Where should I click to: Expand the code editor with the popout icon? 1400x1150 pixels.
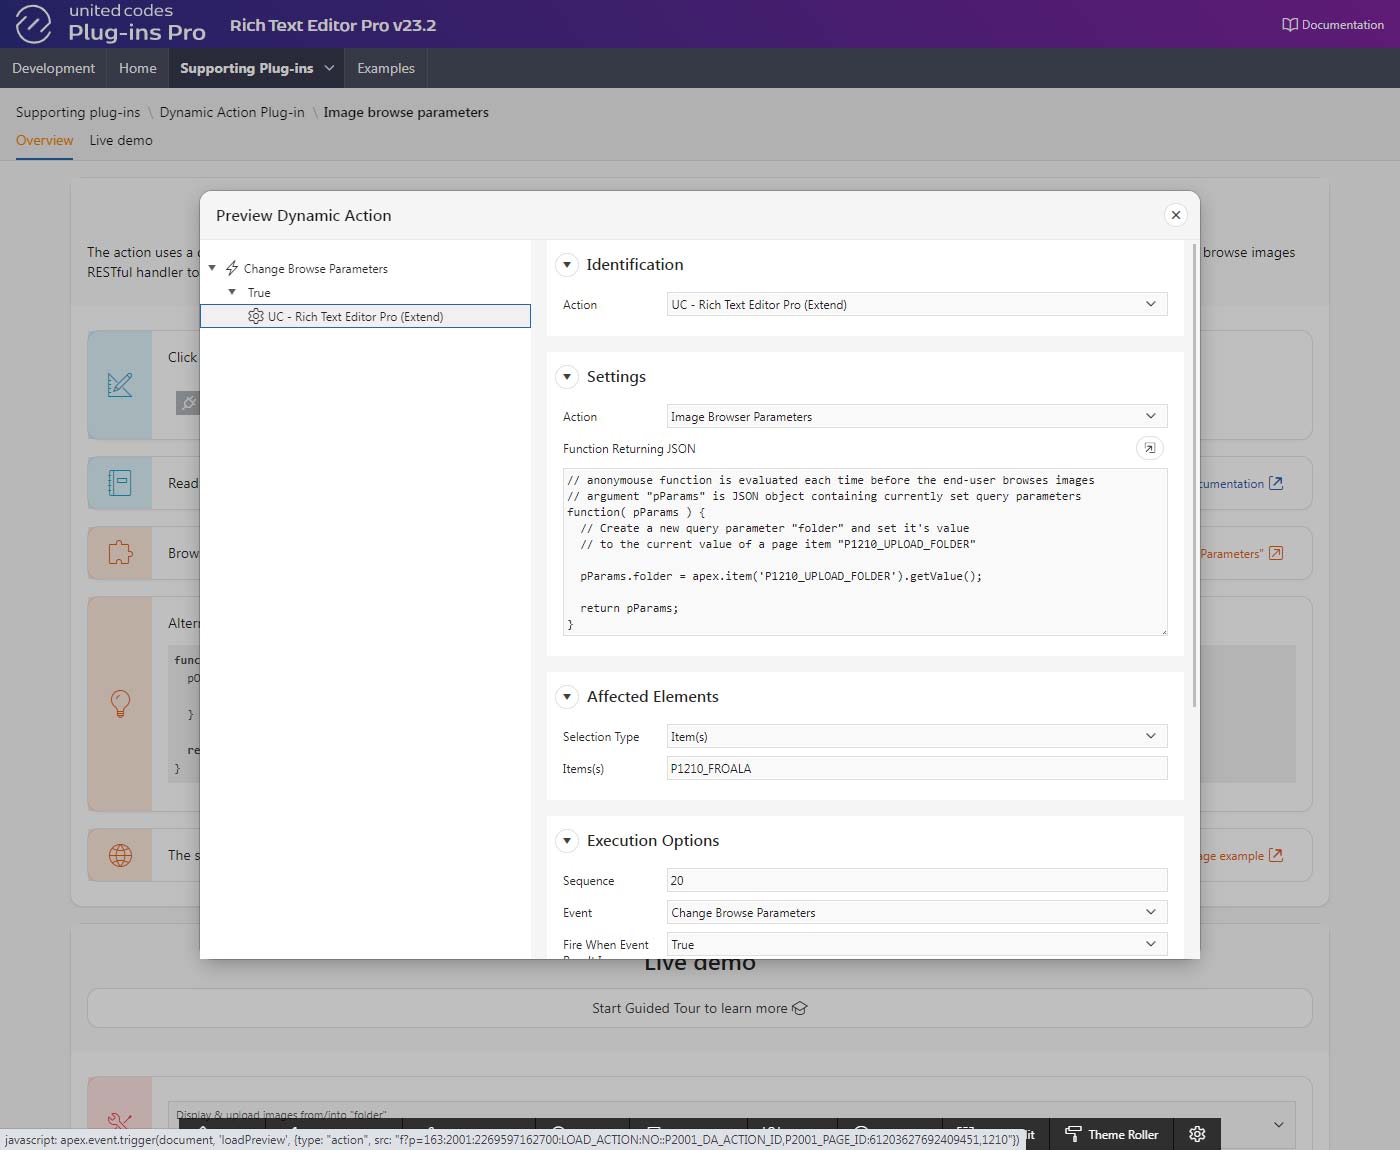point(1150,448)
